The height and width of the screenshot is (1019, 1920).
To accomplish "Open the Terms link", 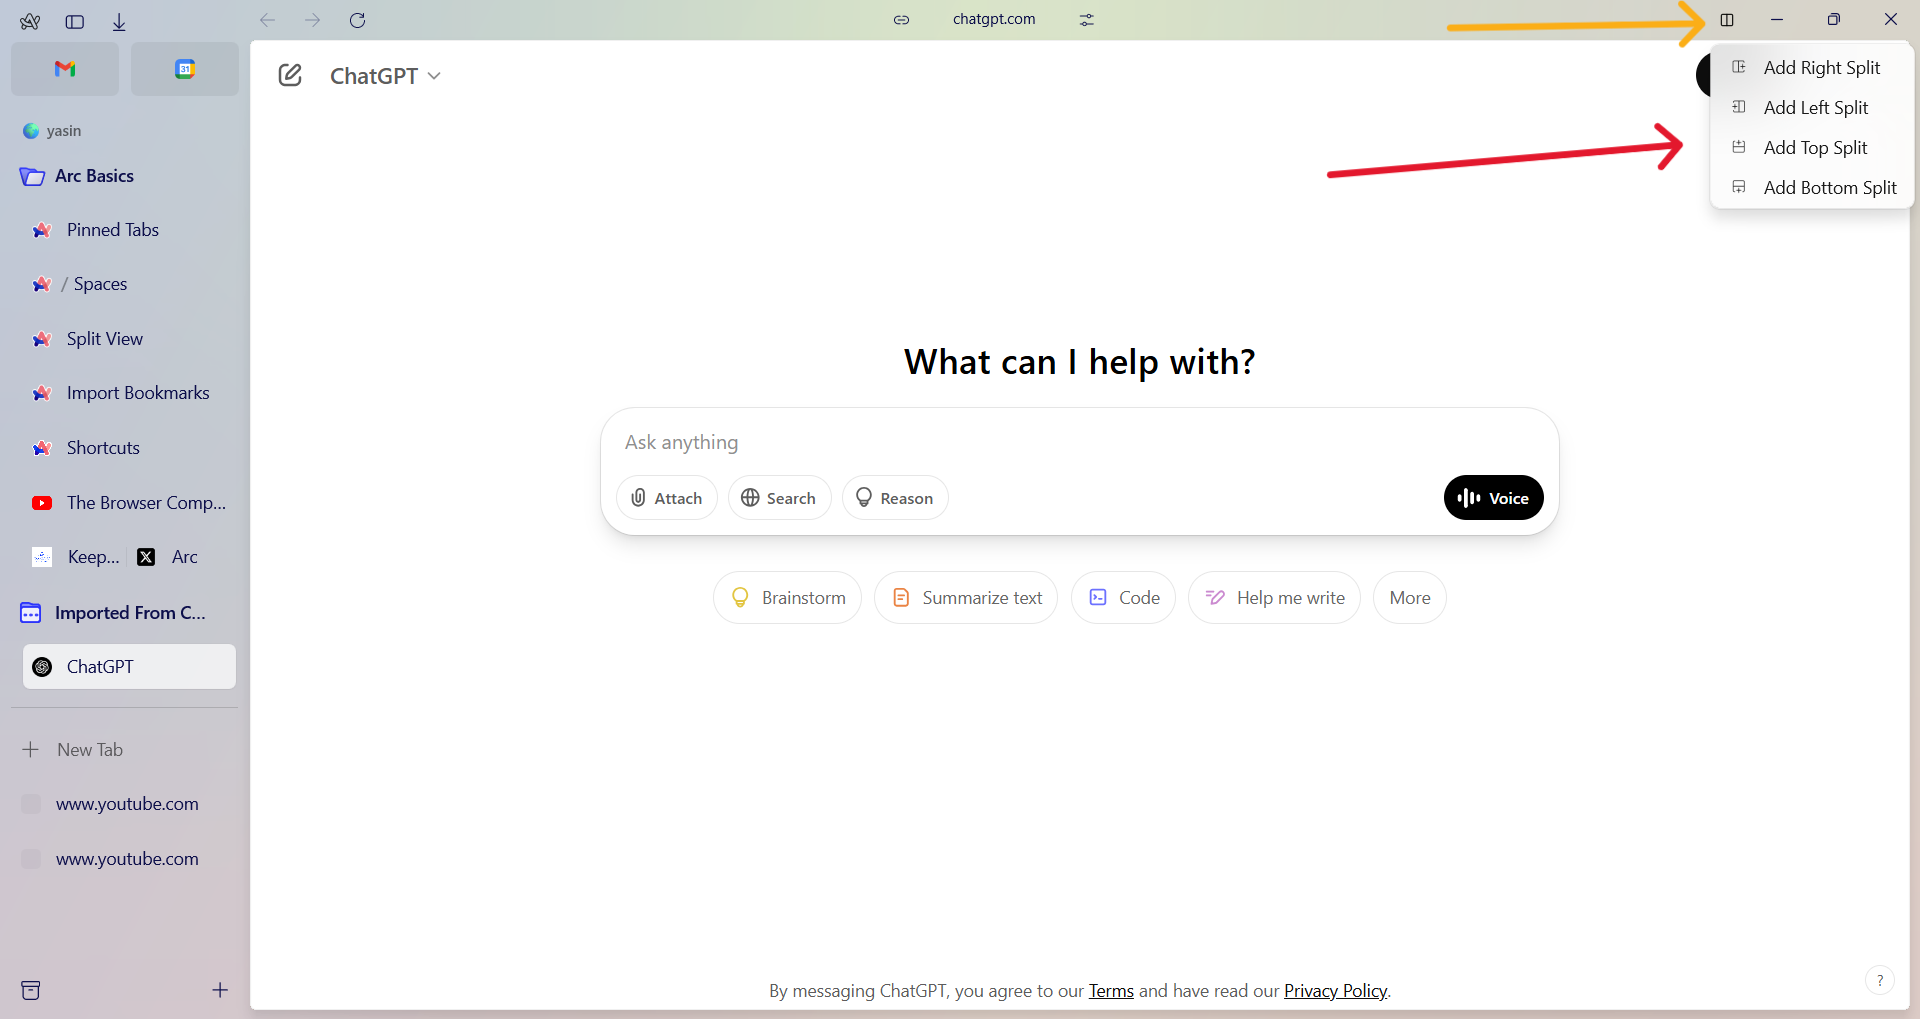I will [x=1111, y=991].
